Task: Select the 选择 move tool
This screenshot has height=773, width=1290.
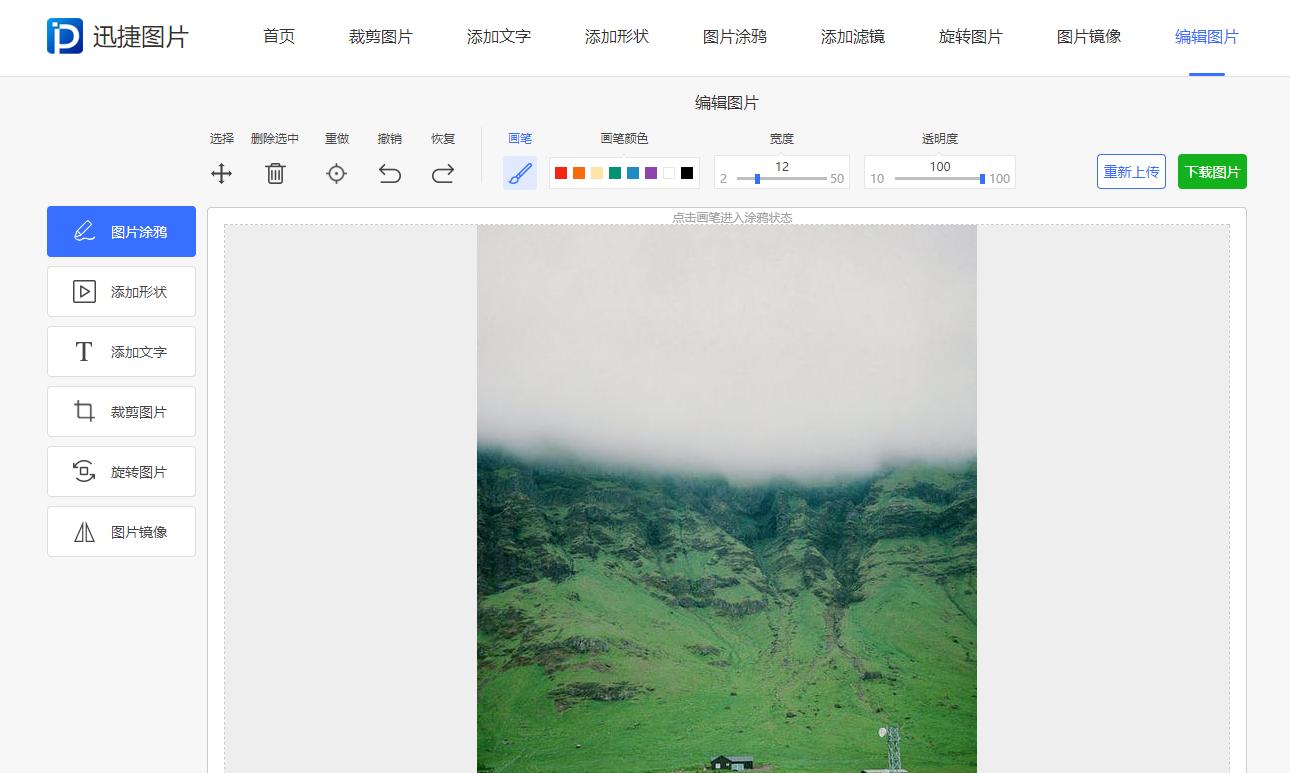Action: click(x=221, y=173)
